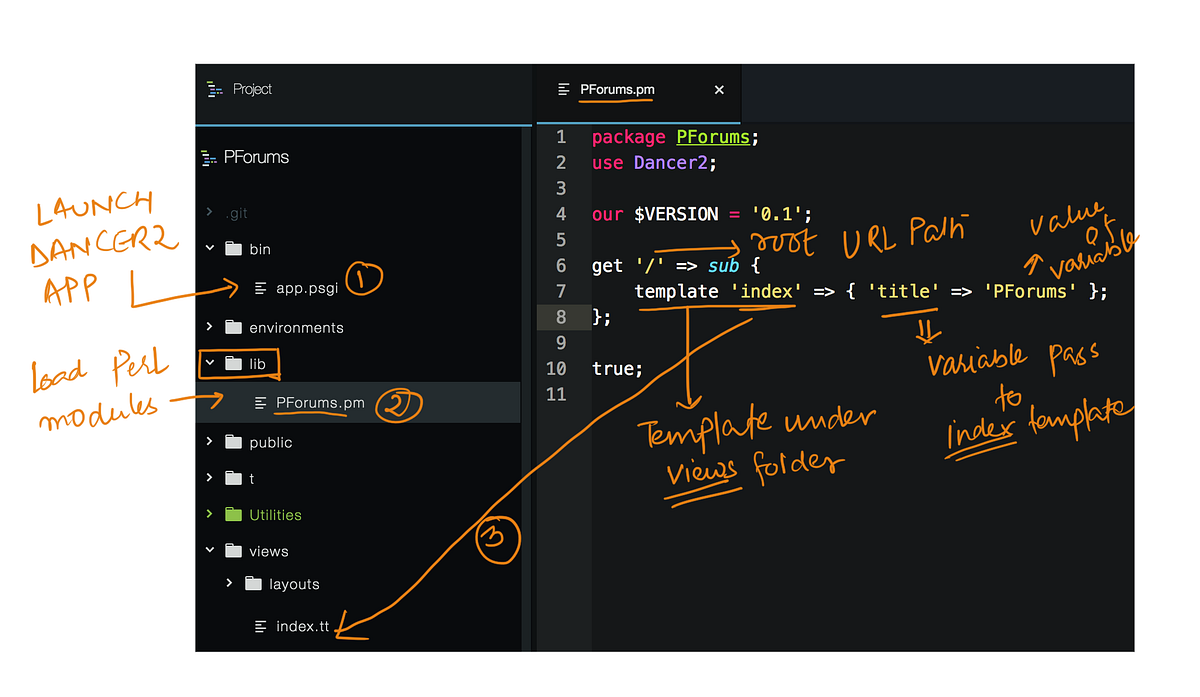1200x697 pixels.
Task: Close the PForums.pm tab
Action: 719,89
